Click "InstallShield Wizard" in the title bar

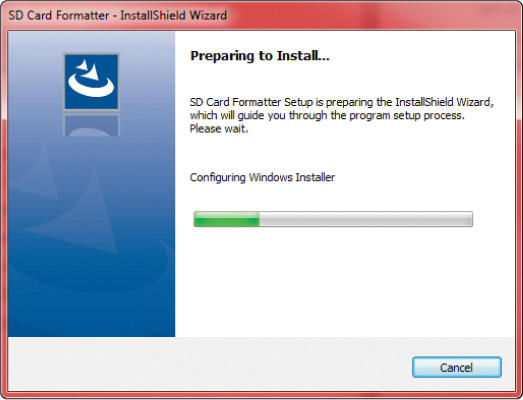173,15
